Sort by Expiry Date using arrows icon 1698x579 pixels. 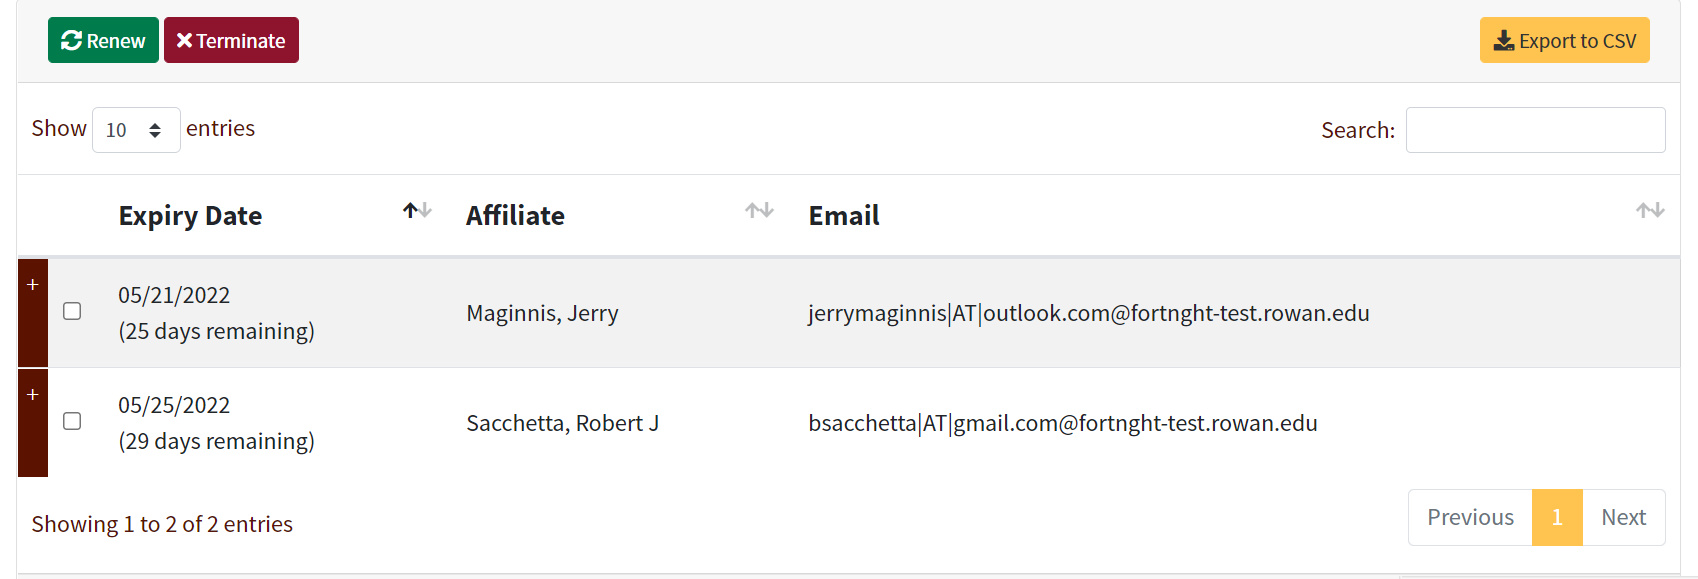point(417,211)
